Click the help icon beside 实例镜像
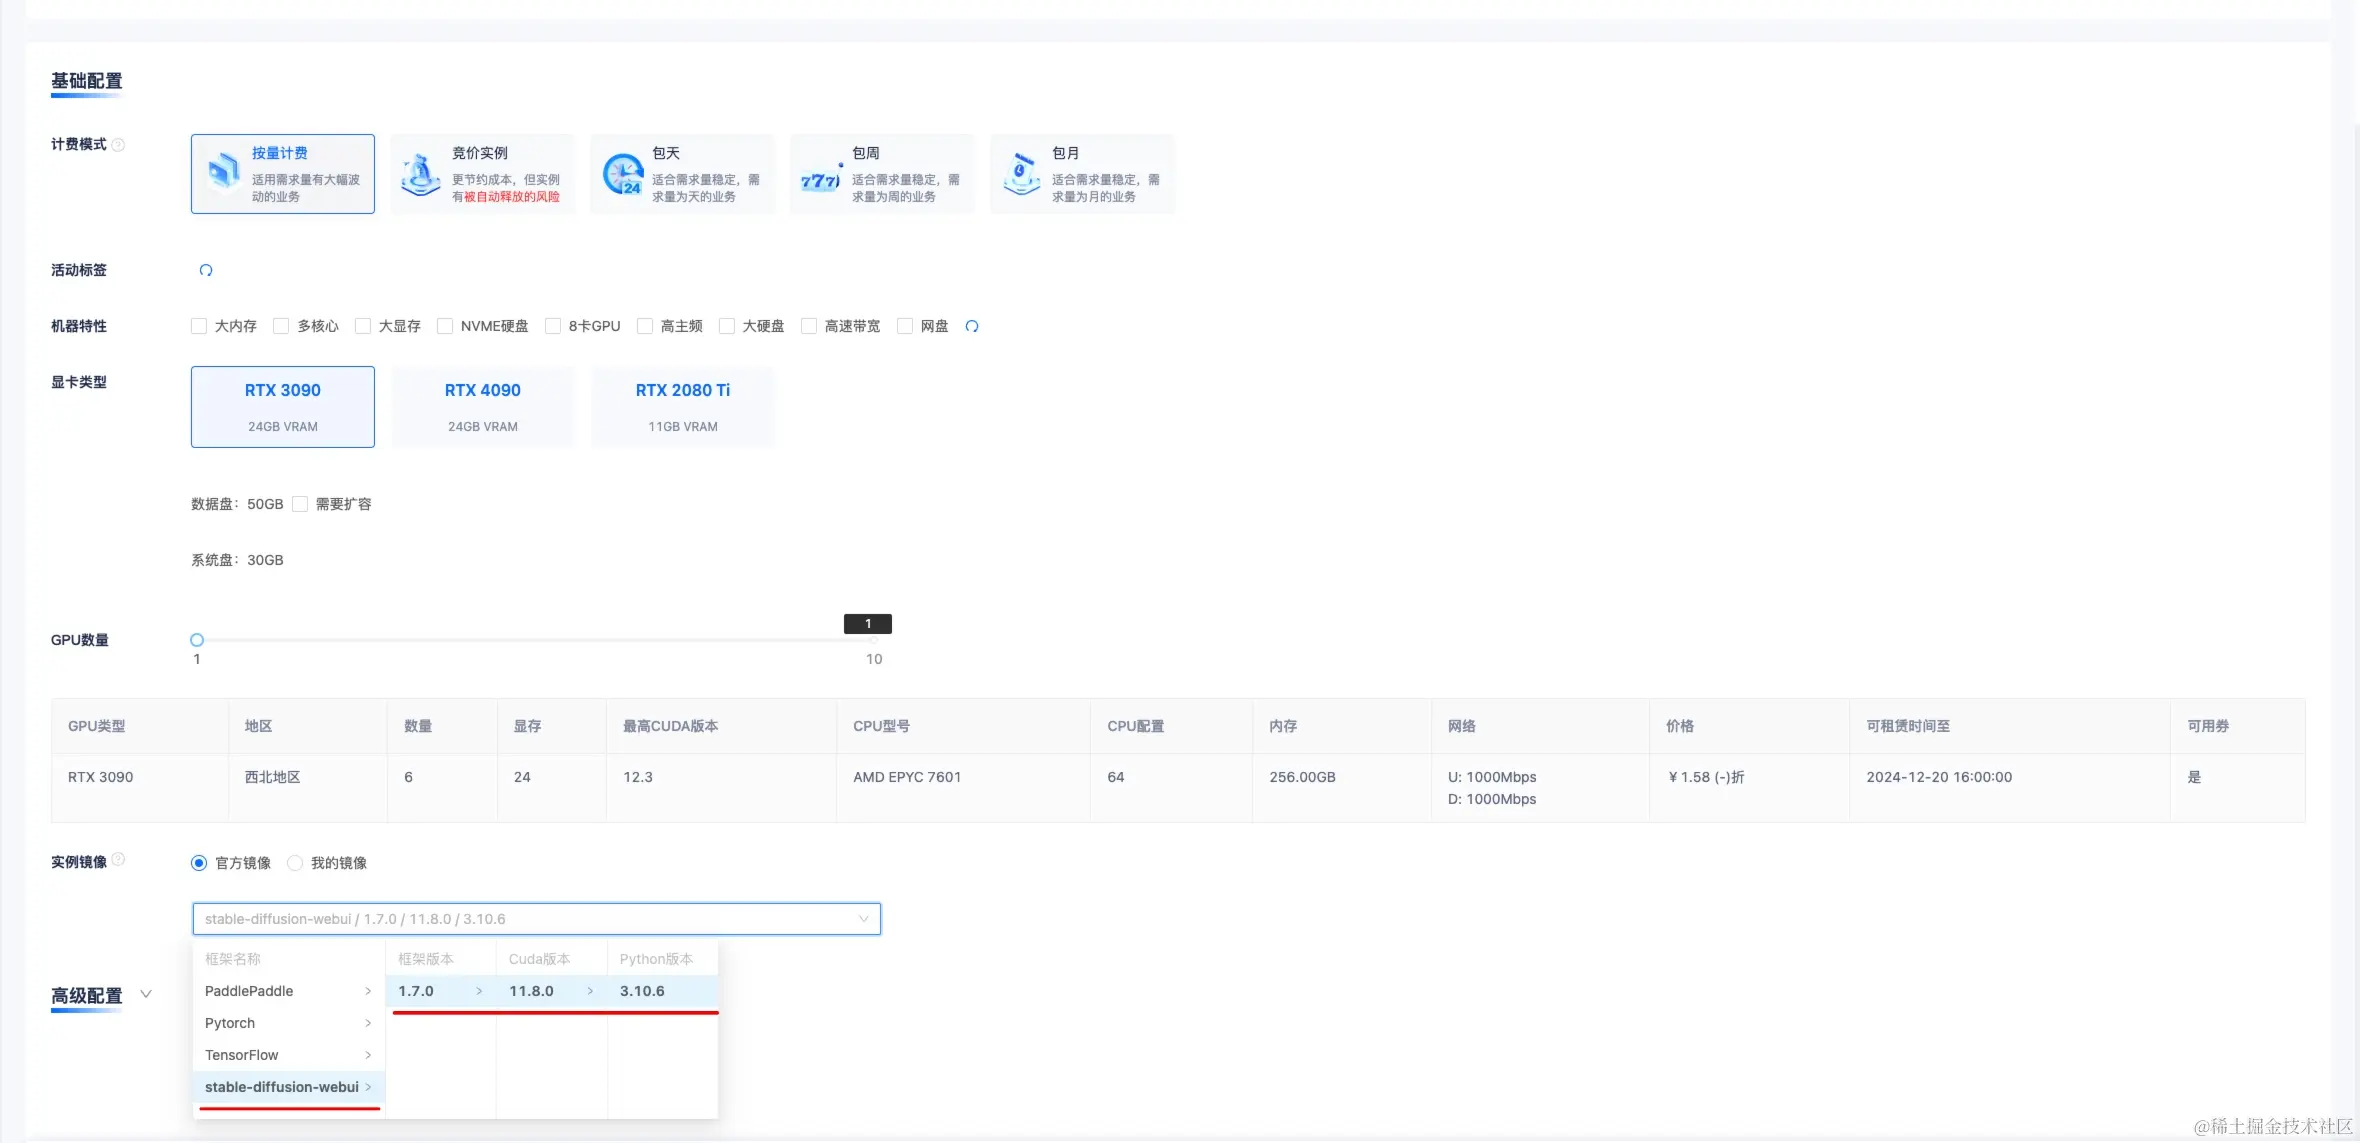The height and width of the screenshot is (1143, 2360). tap(118, 860)
